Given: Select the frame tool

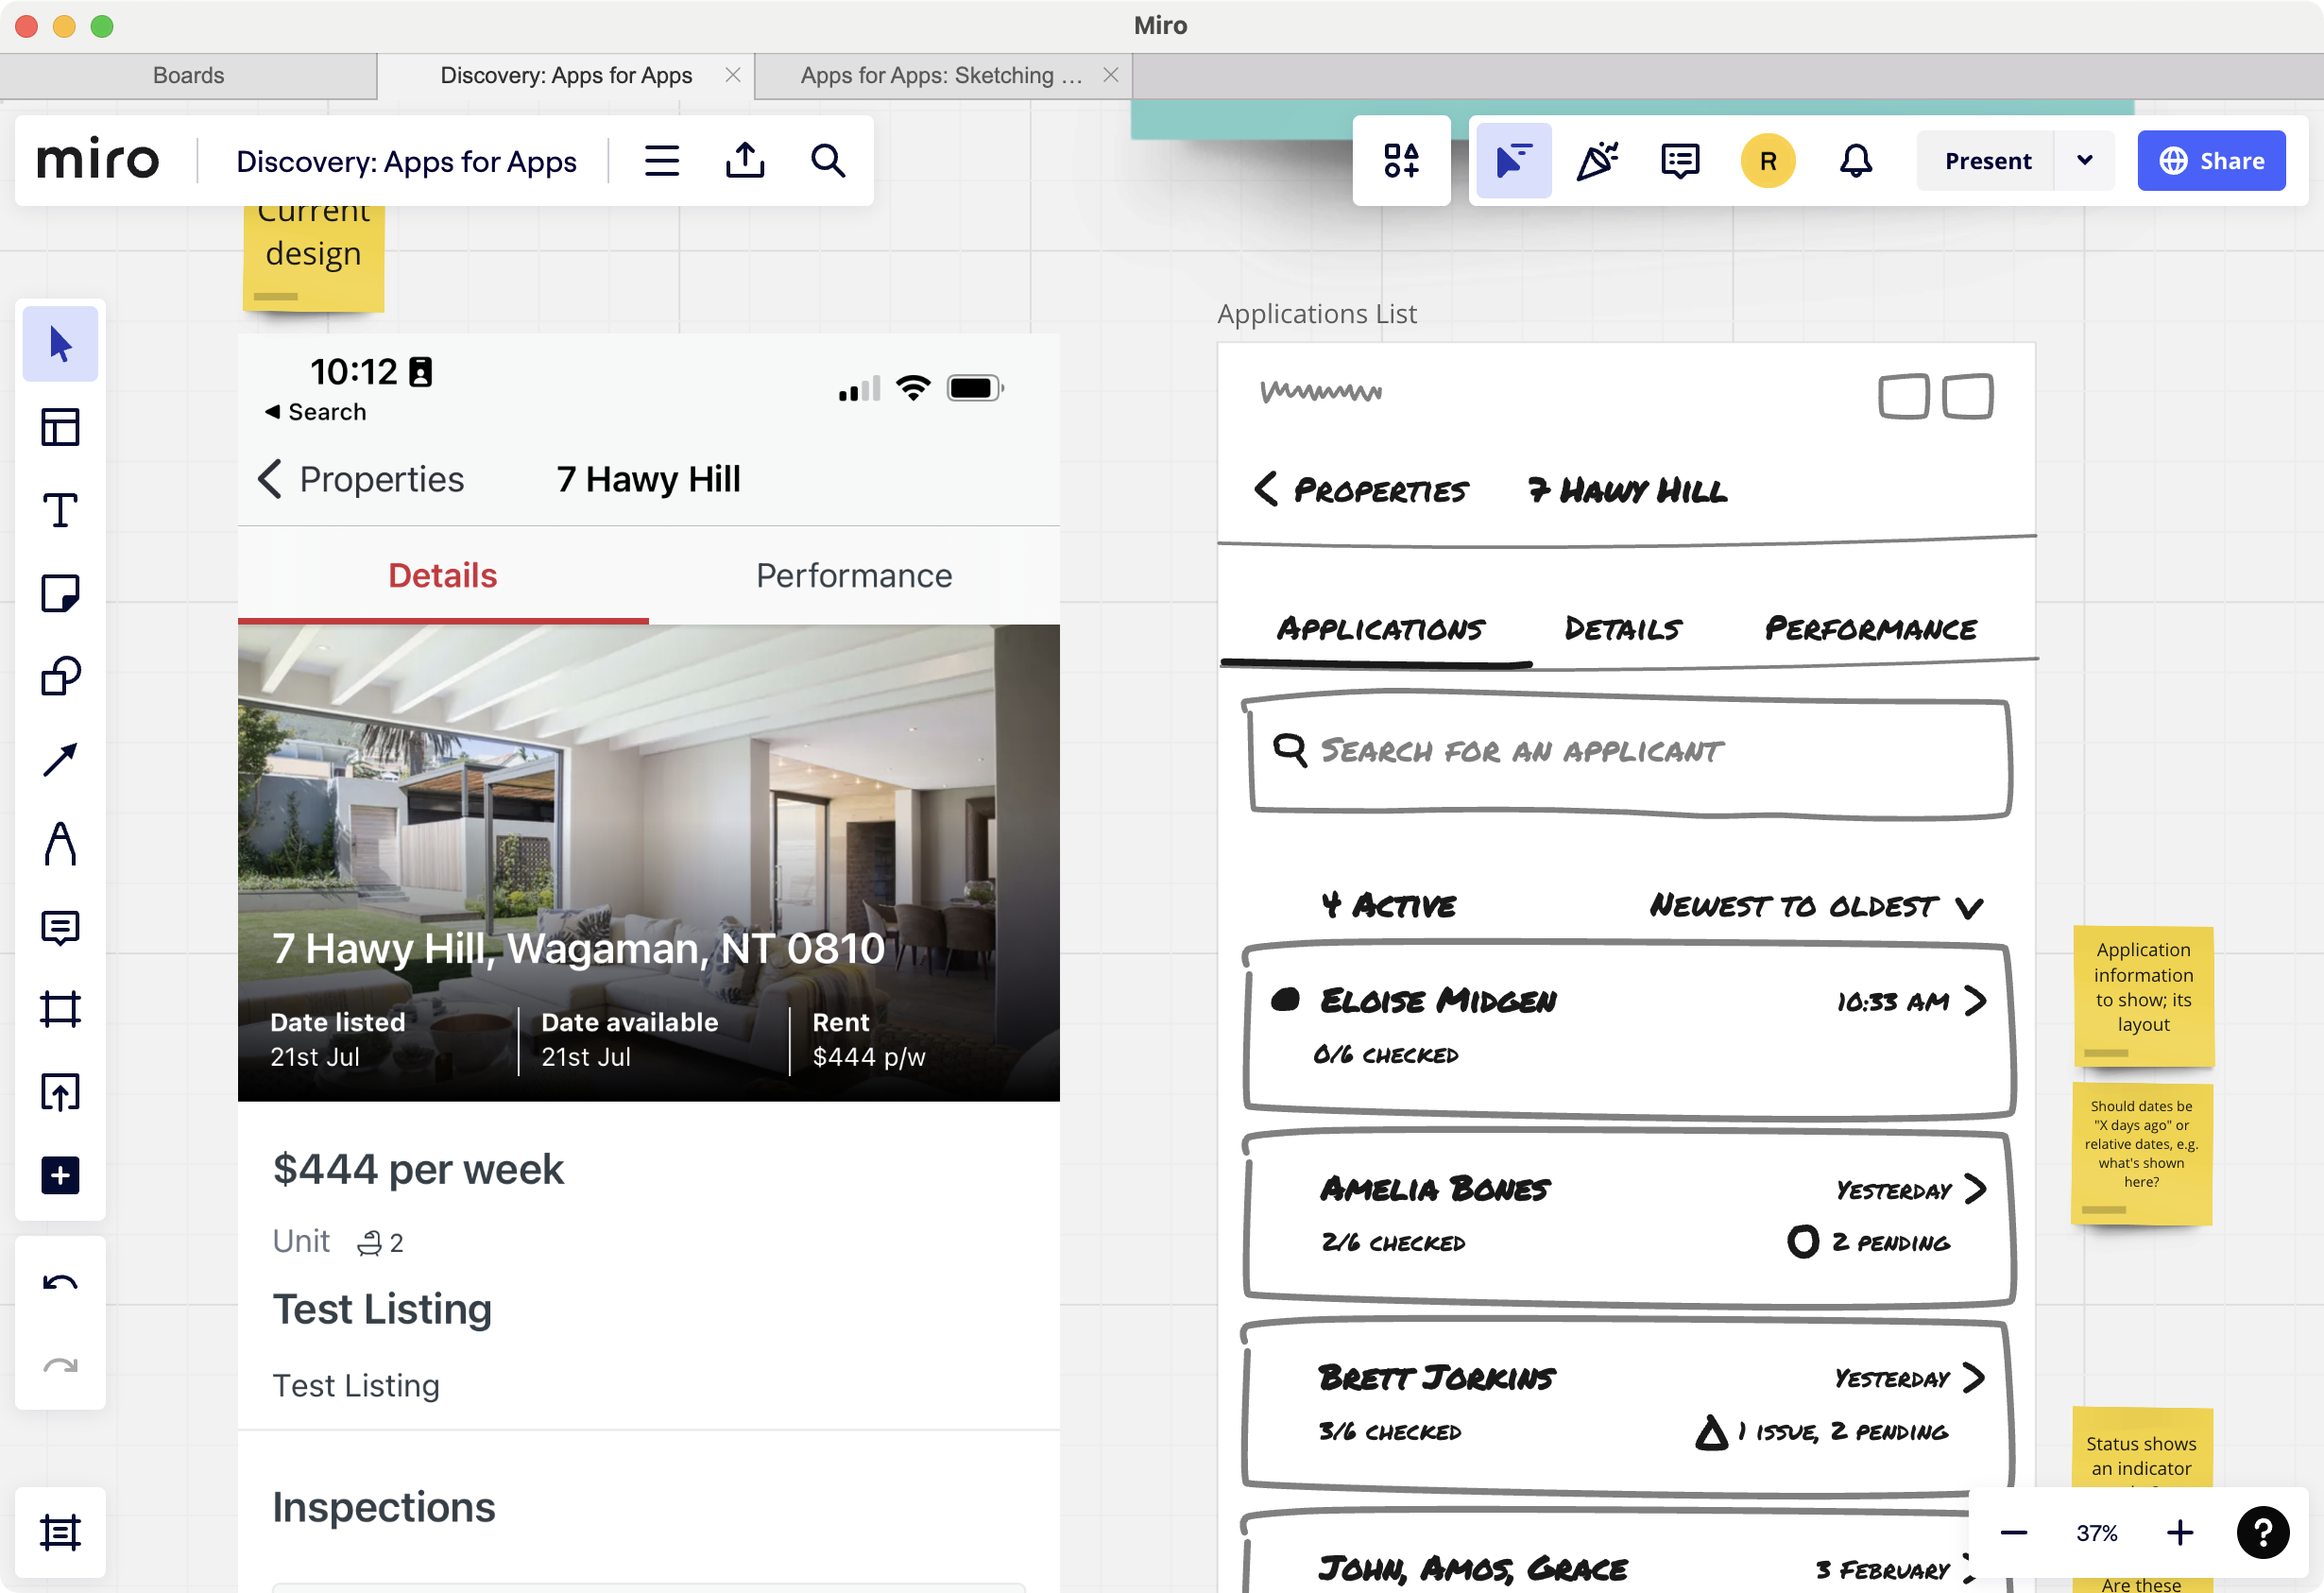Looking at the screenshot, I should pyautogui.click(x=60, y=1009).
